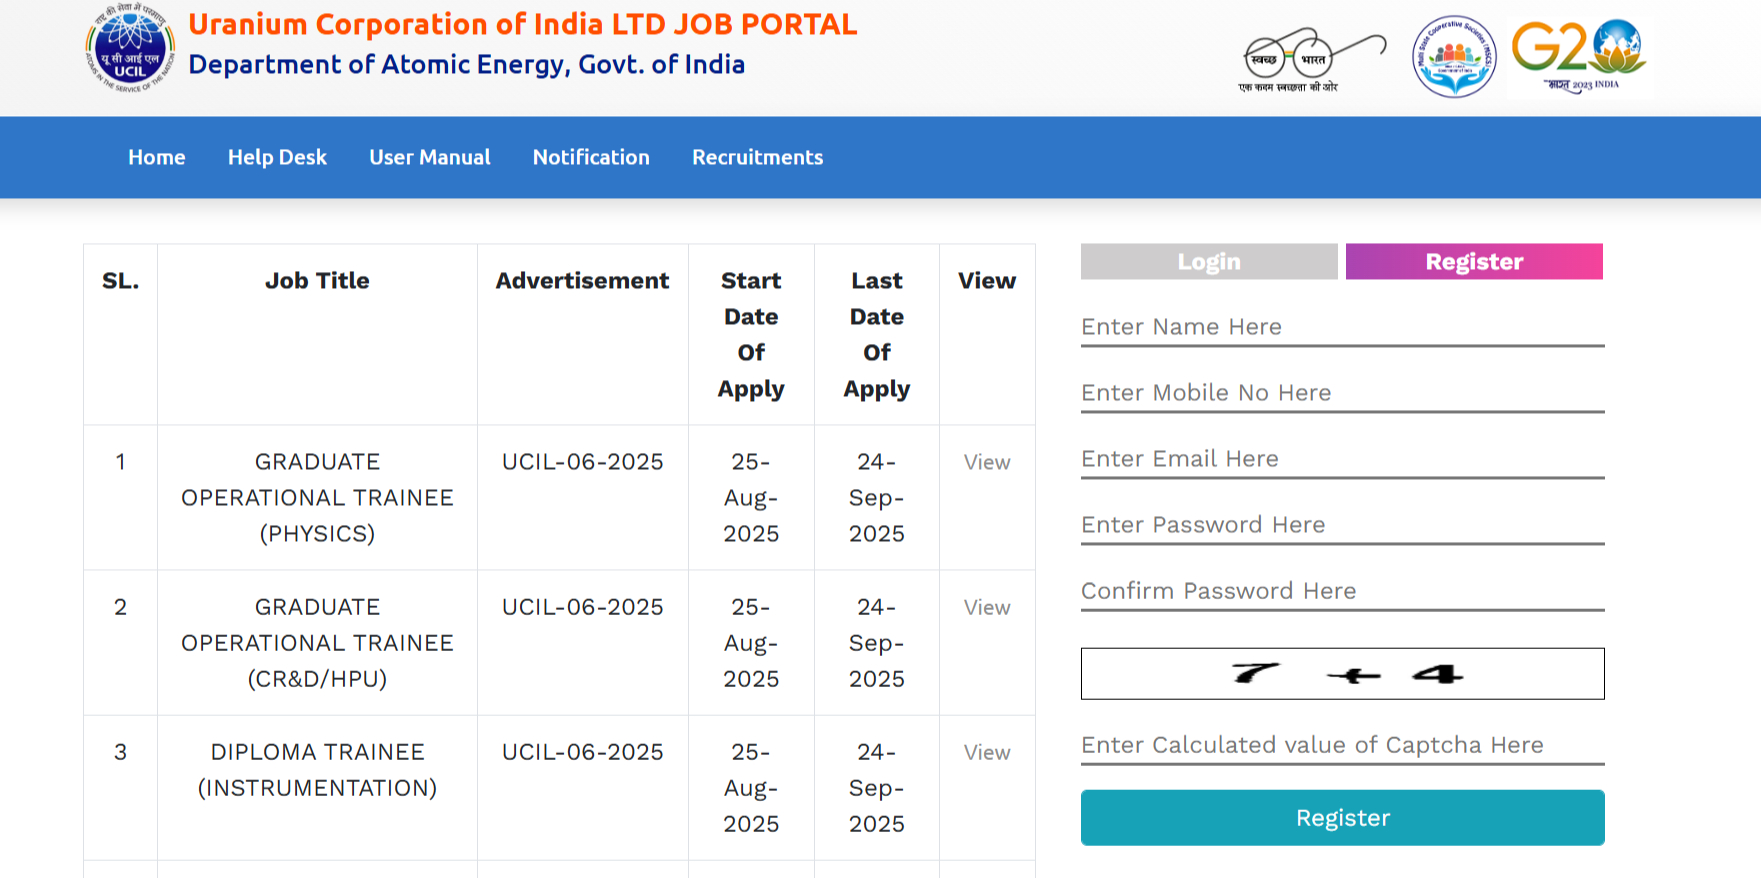The image size is (1761, 878).
Task: Open the User Manual menu item
Action: [430, 157]
